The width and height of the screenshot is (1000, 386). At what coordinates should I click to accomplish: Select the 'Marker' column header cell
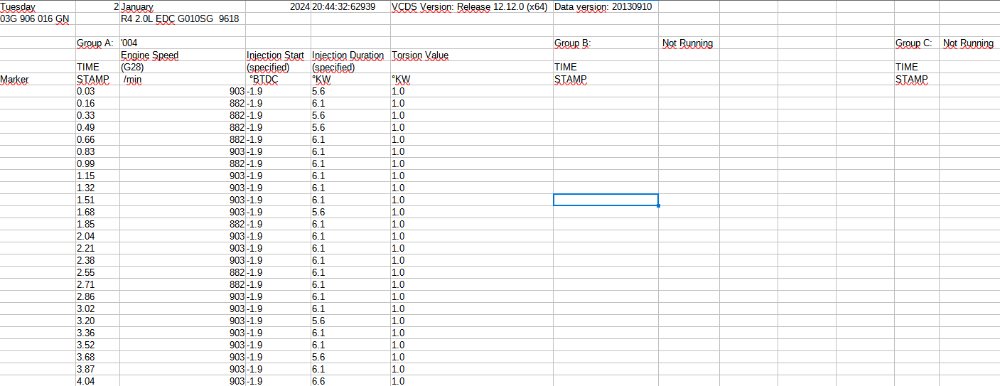[x=38, y=80]
